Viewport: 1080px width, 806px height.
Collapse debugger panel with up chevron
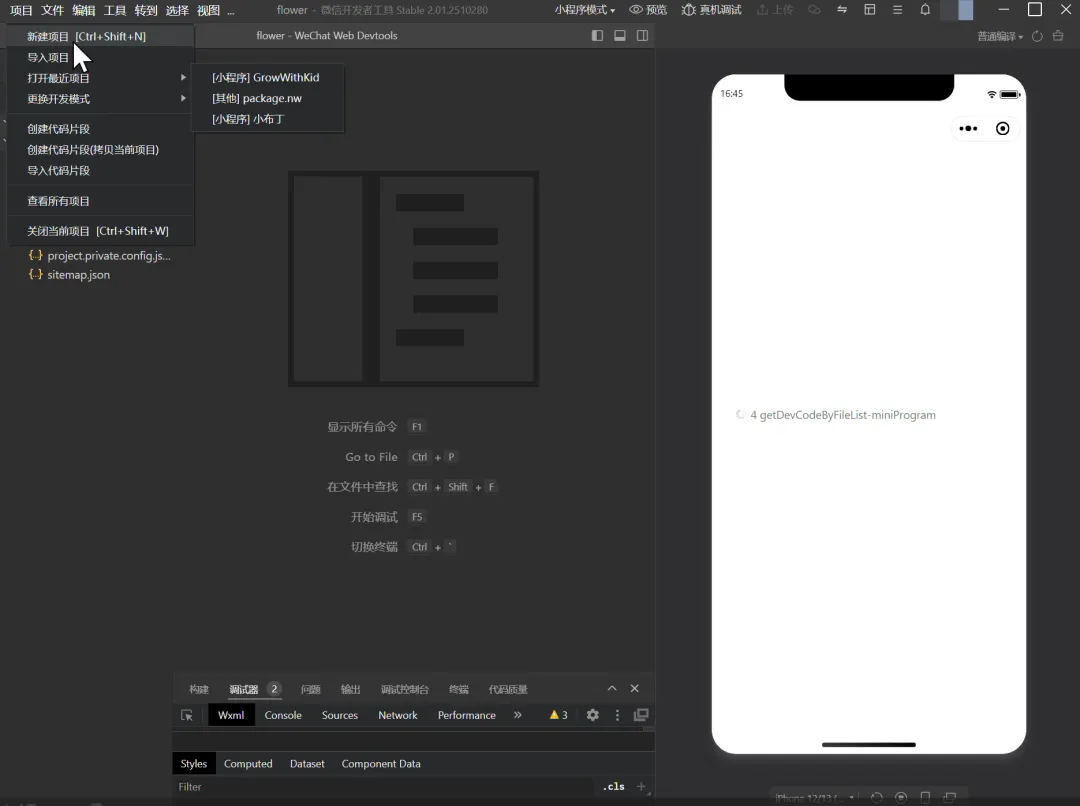tap(612, 688)
